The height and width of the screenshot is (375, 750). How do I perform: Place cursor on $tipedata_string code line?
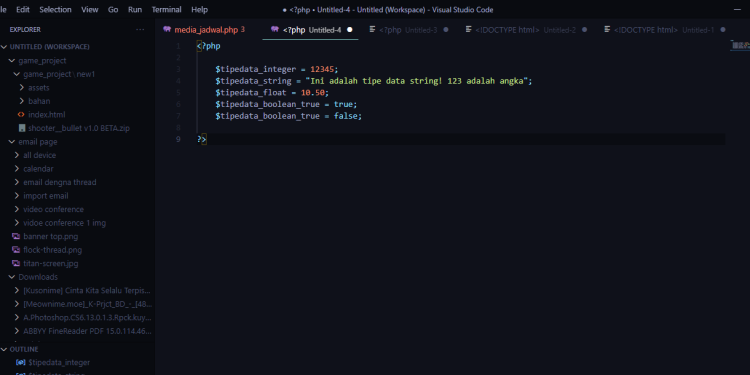[x=373, y=81]
